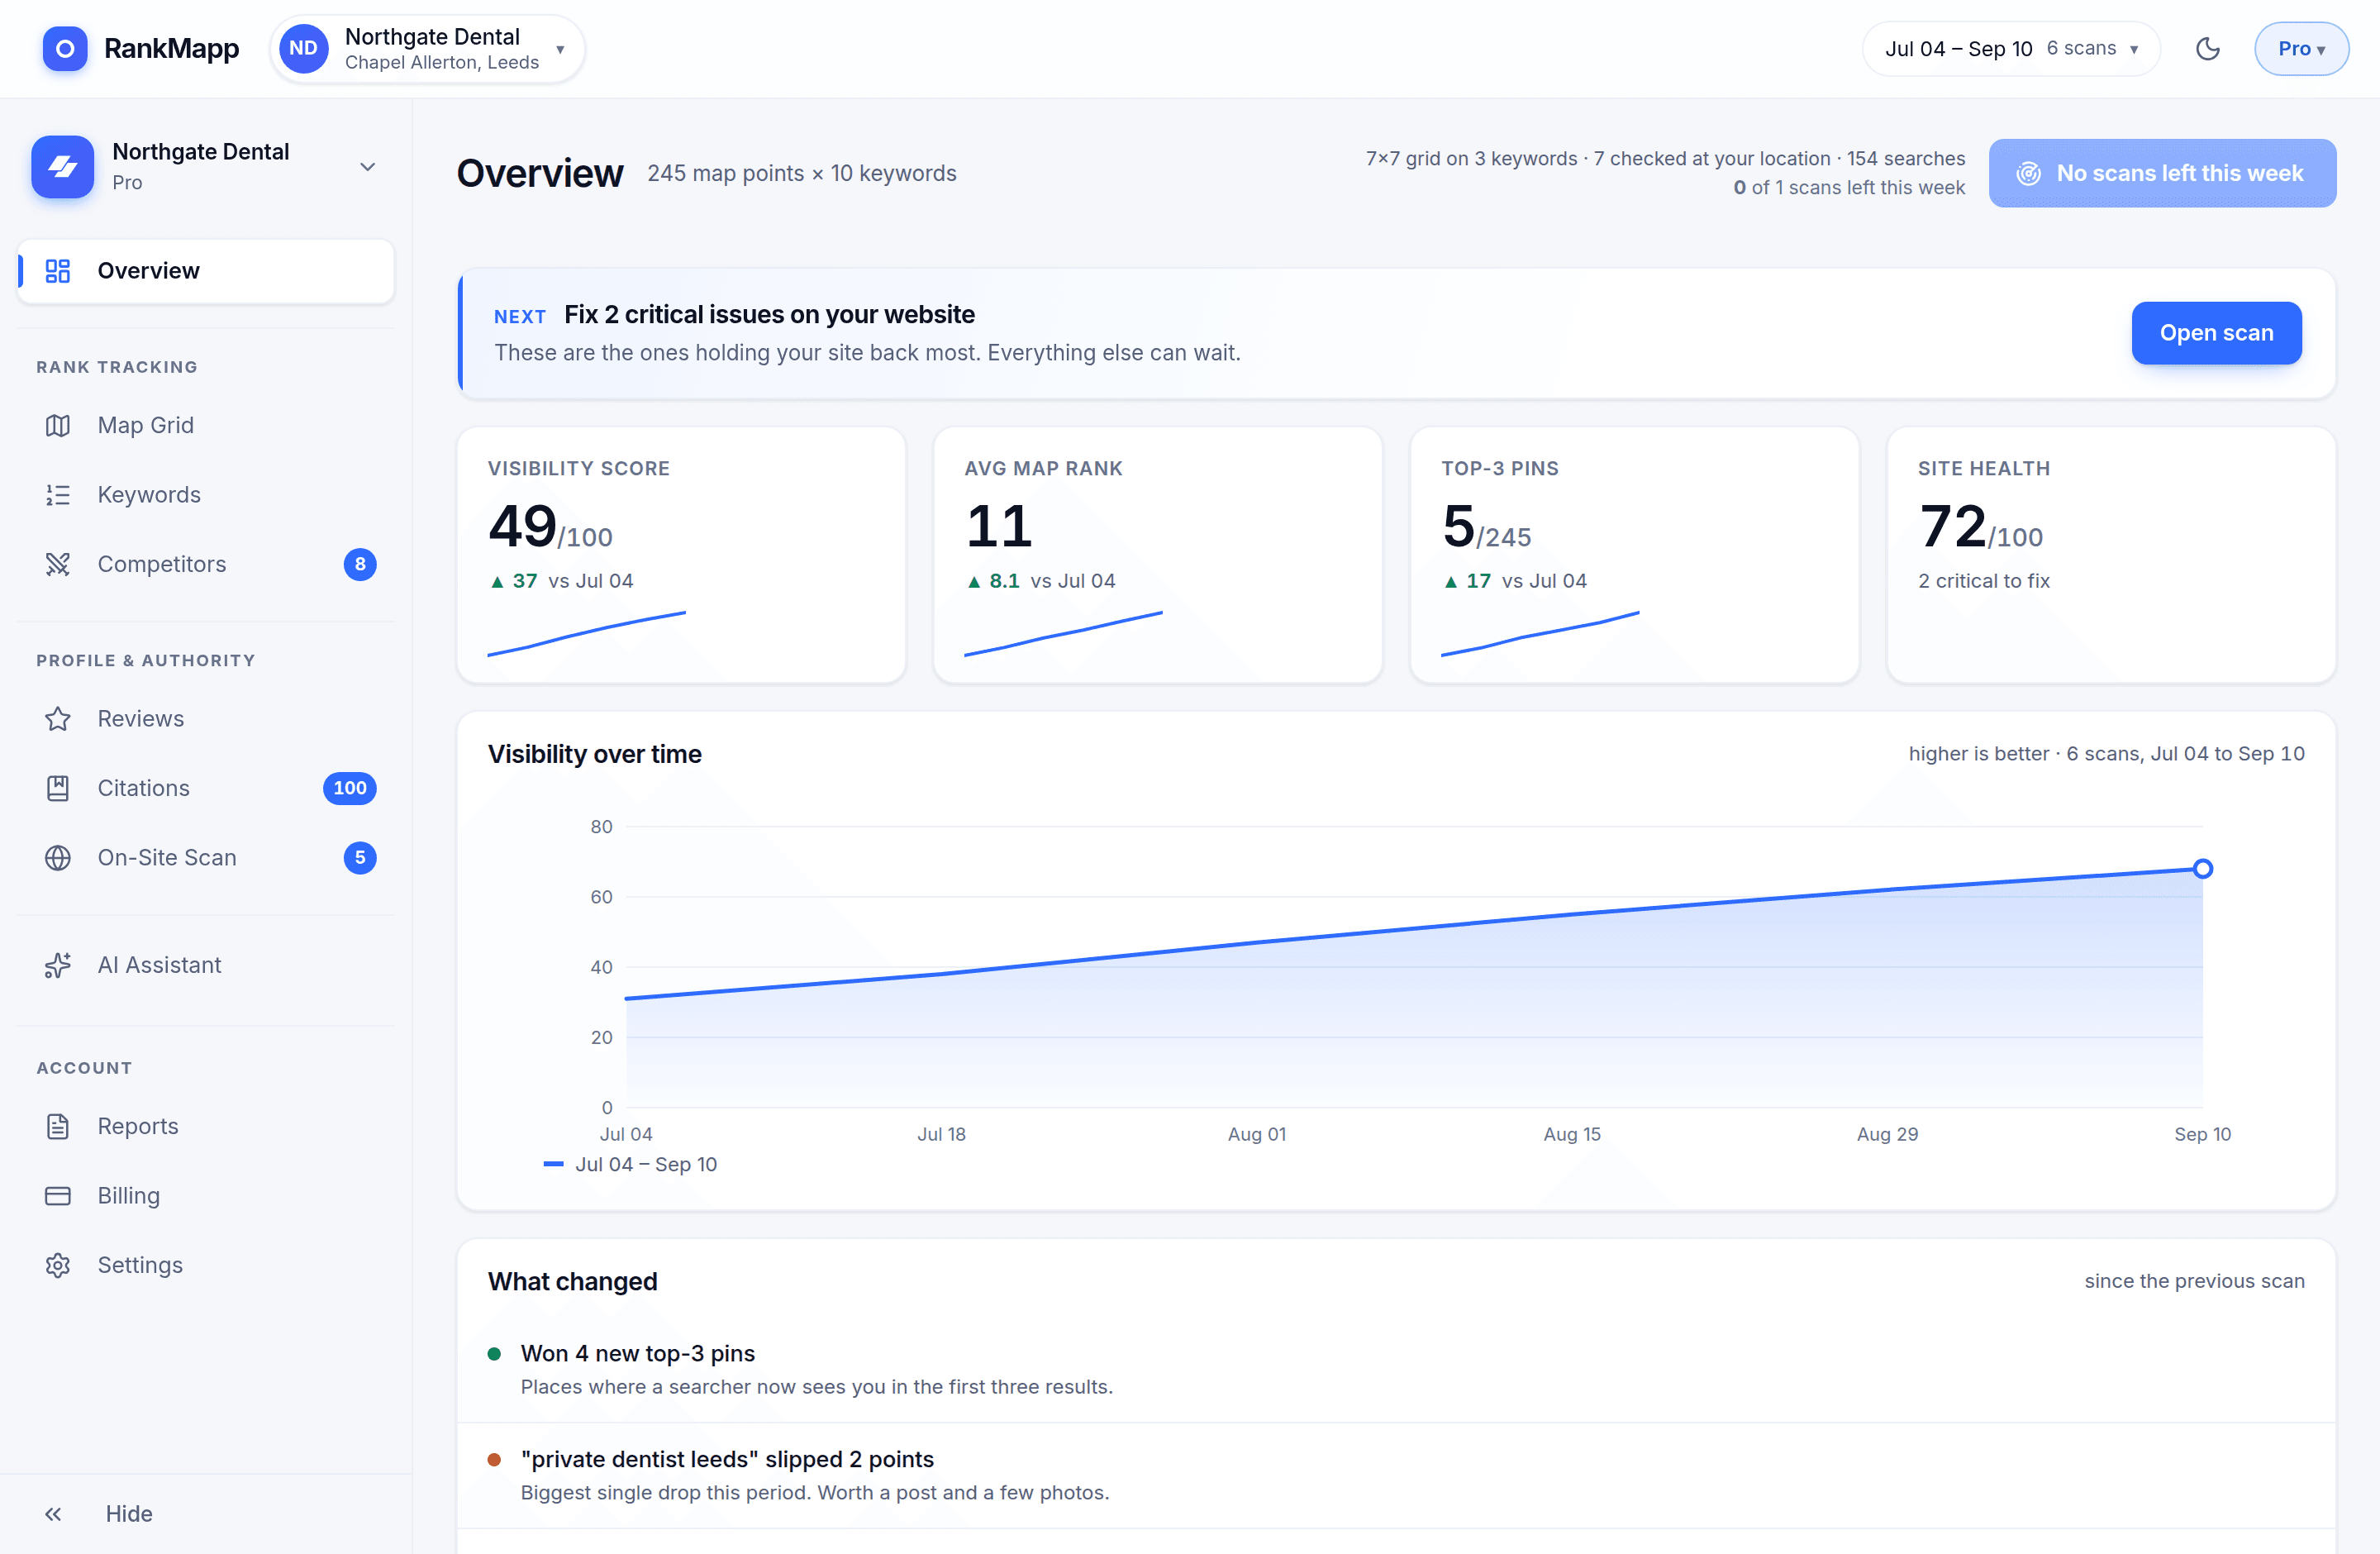Click No scans left this week button

click(2162, 173)
